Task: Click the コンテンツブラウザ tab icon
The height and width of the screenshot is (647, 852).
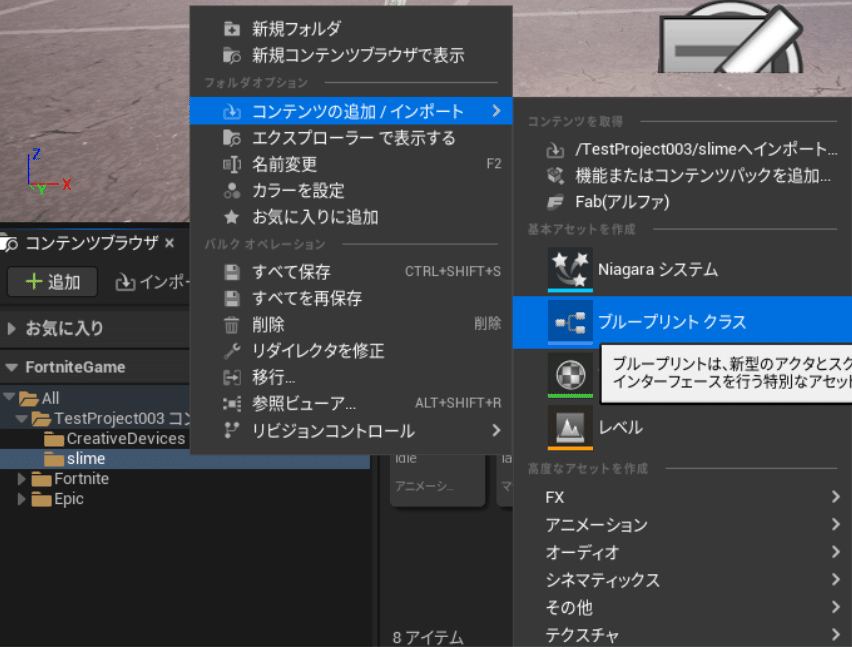Action: (x=9, y=243)
